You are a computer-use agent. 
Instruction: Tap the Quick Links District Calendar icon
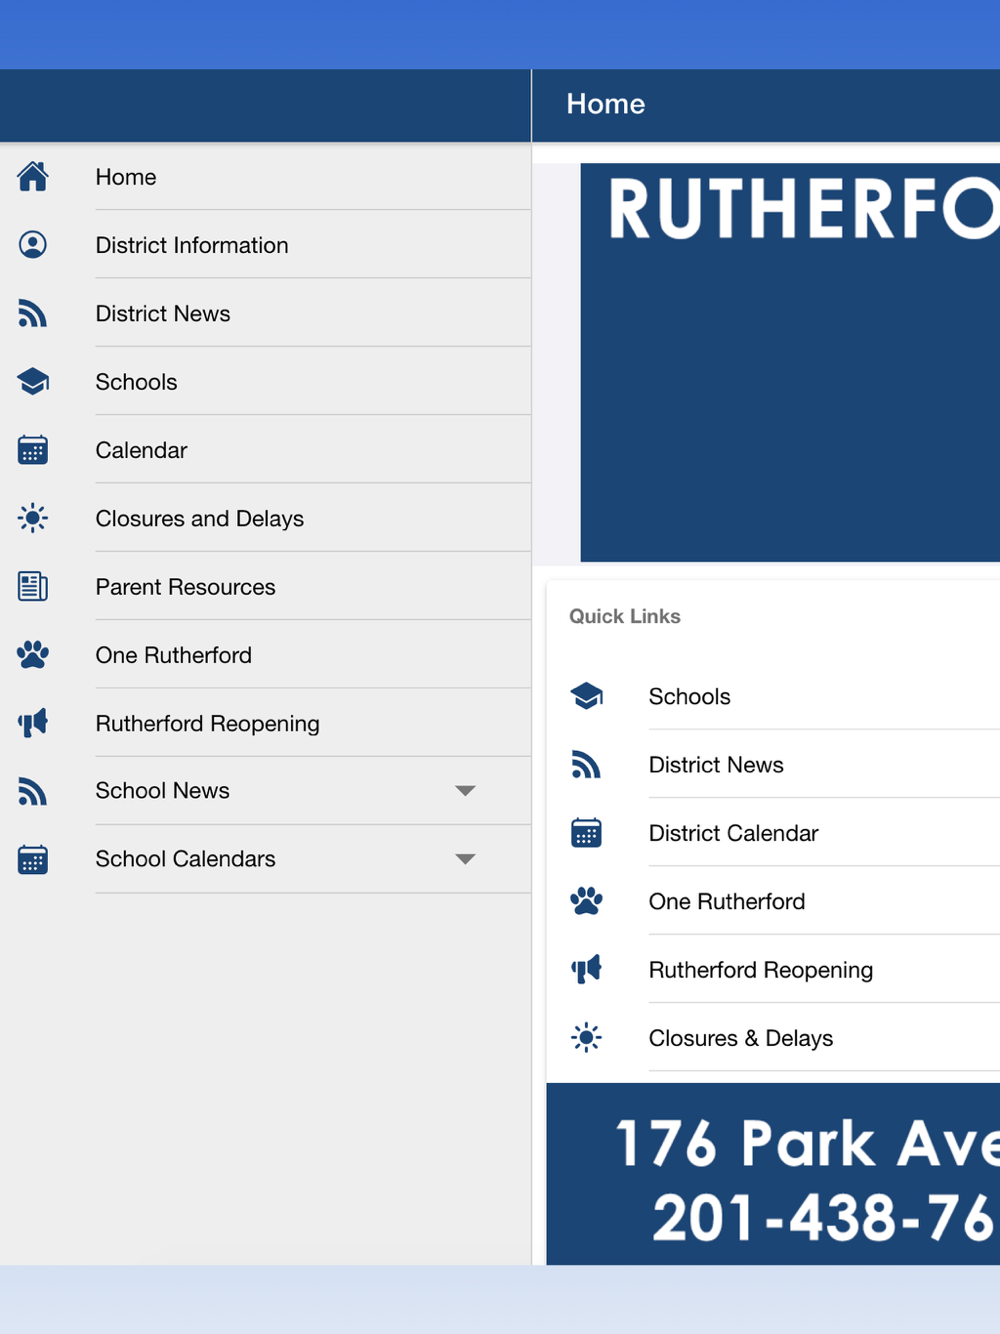coord(587,833)
